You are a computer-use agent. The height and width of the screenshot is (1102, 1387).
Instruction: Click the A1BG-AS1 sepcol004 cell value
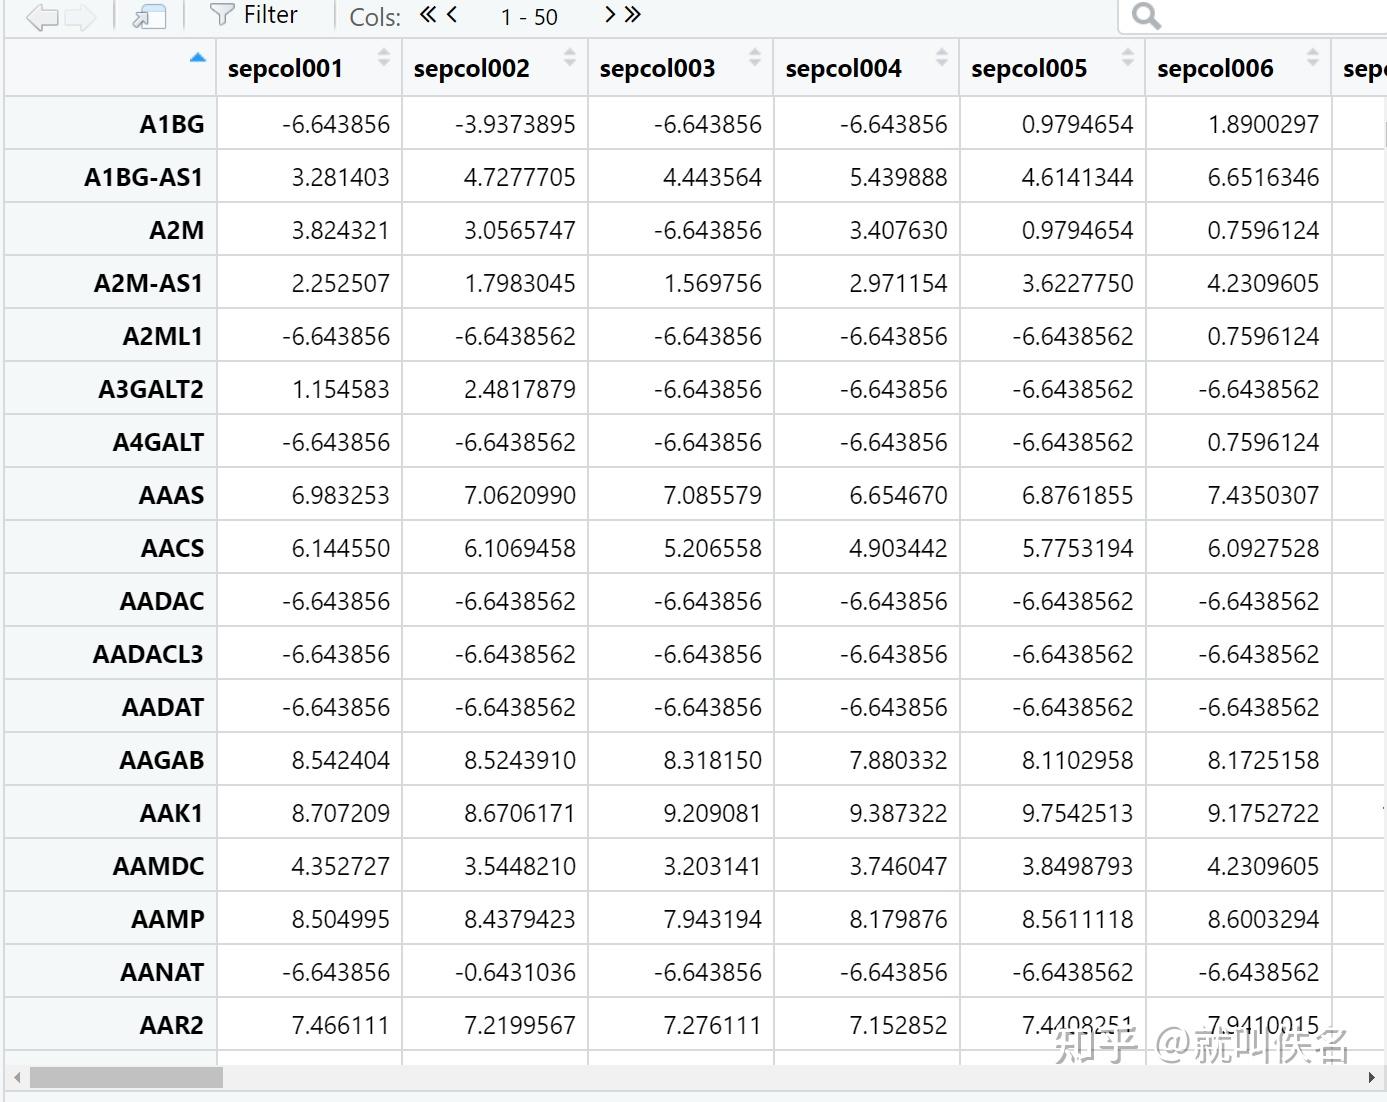pyautogui.click(x=898, y=177)
